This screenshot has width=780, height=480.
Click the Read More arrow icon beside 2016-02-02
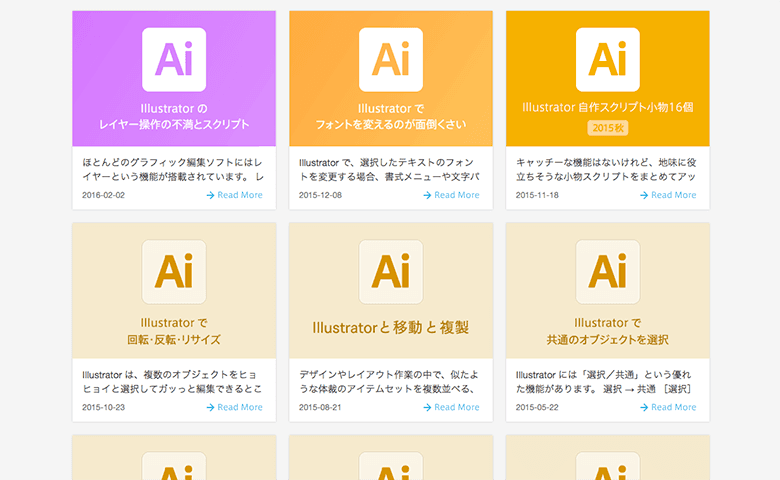pyautogui.click(x=210, y=195)
